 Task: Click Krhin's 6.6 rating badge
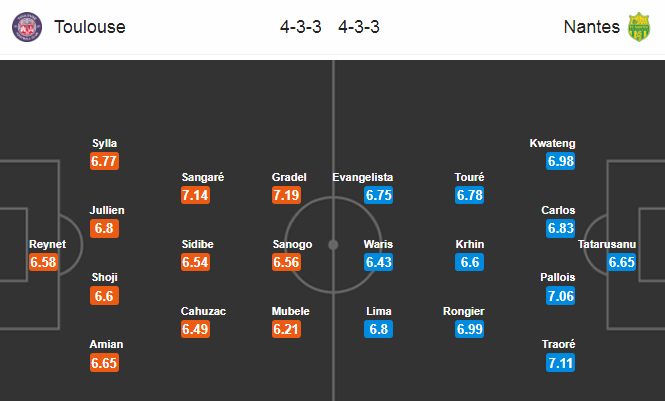pyautogui.click(x=469, y=262)
